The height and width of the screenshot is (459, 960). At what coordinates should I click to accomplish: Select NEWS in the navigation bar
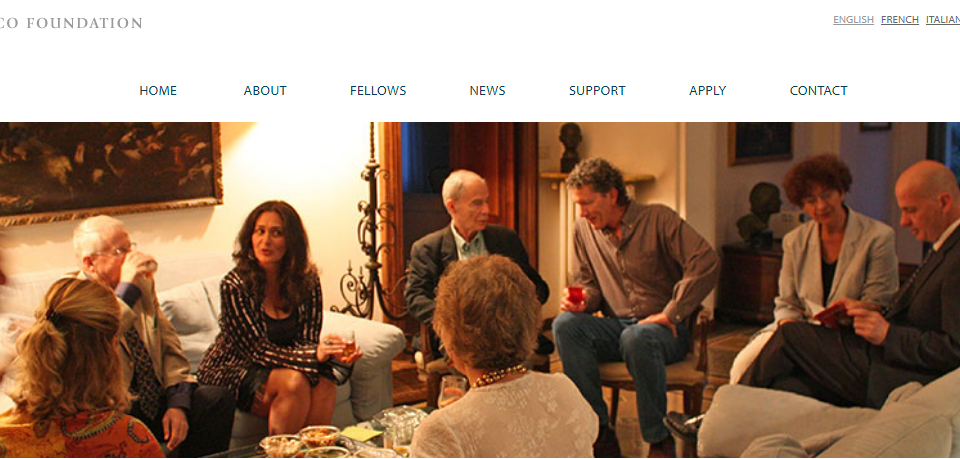(487, 91)
